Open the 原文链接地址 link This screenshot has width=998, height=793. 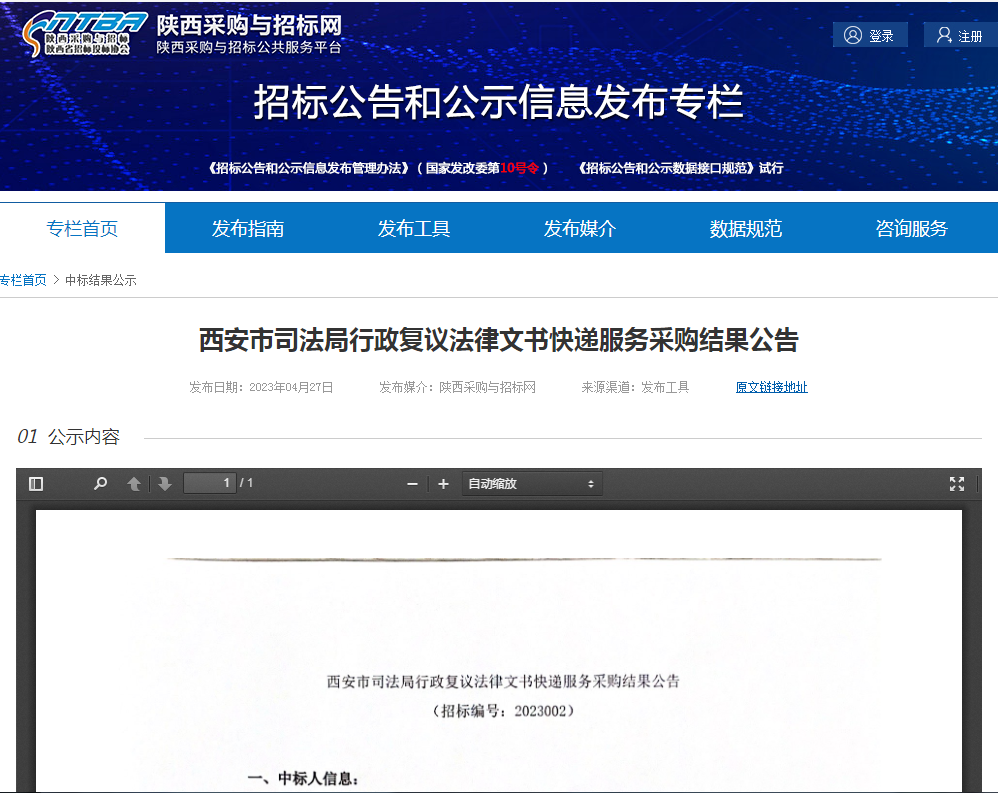pyautogui.click(x=771, y=388)
